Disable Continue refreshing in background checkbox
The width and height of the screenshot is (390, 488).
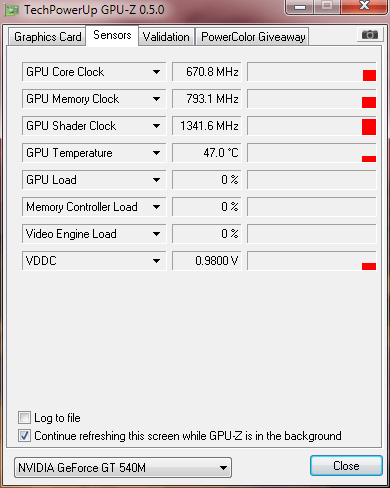(24, 436)
